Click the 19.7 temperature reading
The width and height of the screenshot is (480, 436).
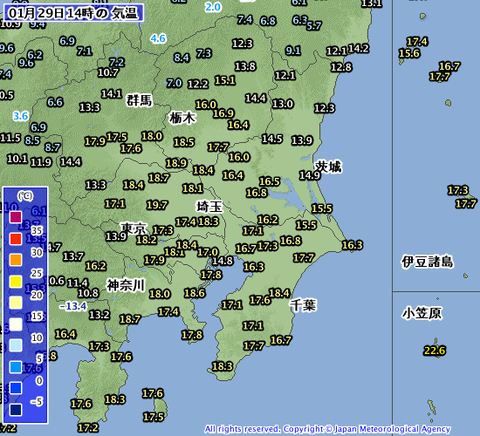[x=157, y=205]
